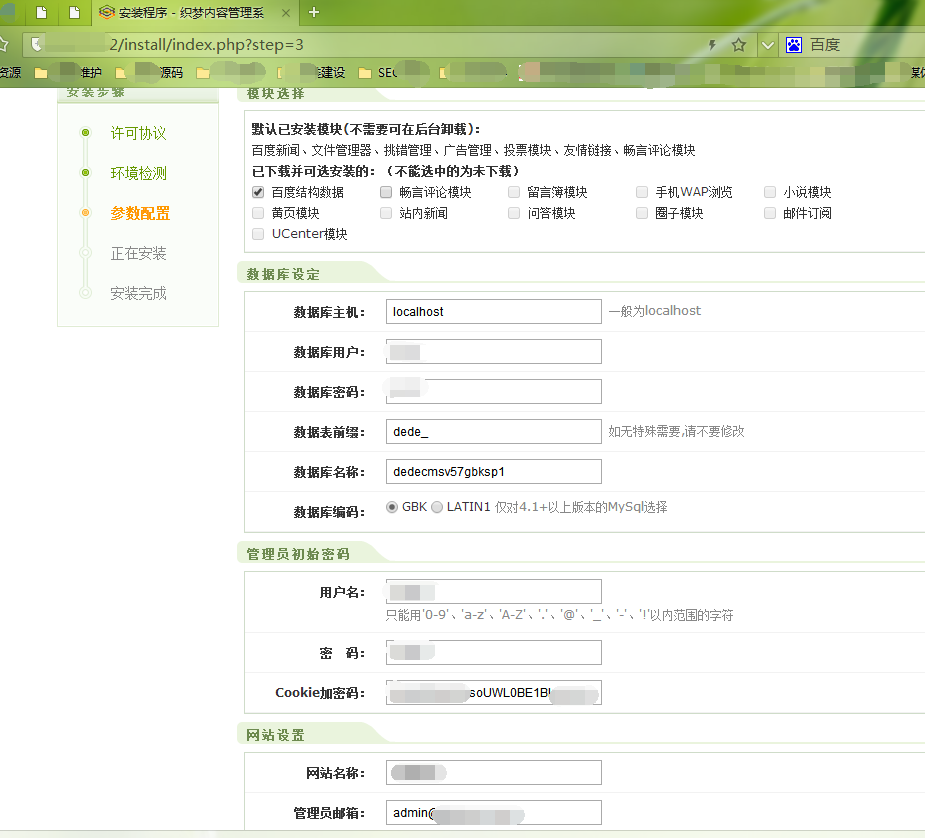Enable the 手机WAP浏览 module

coord(641,192)
